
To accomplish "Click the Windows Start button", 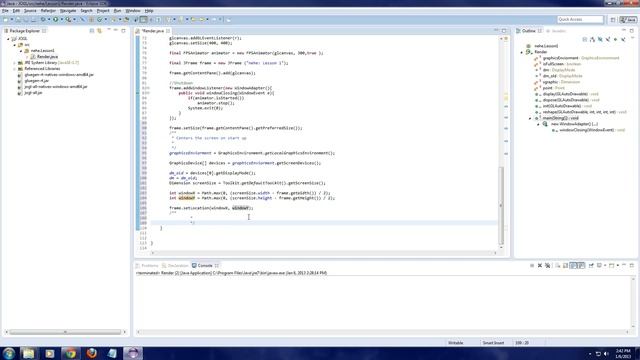I will (x=9, y=353).
